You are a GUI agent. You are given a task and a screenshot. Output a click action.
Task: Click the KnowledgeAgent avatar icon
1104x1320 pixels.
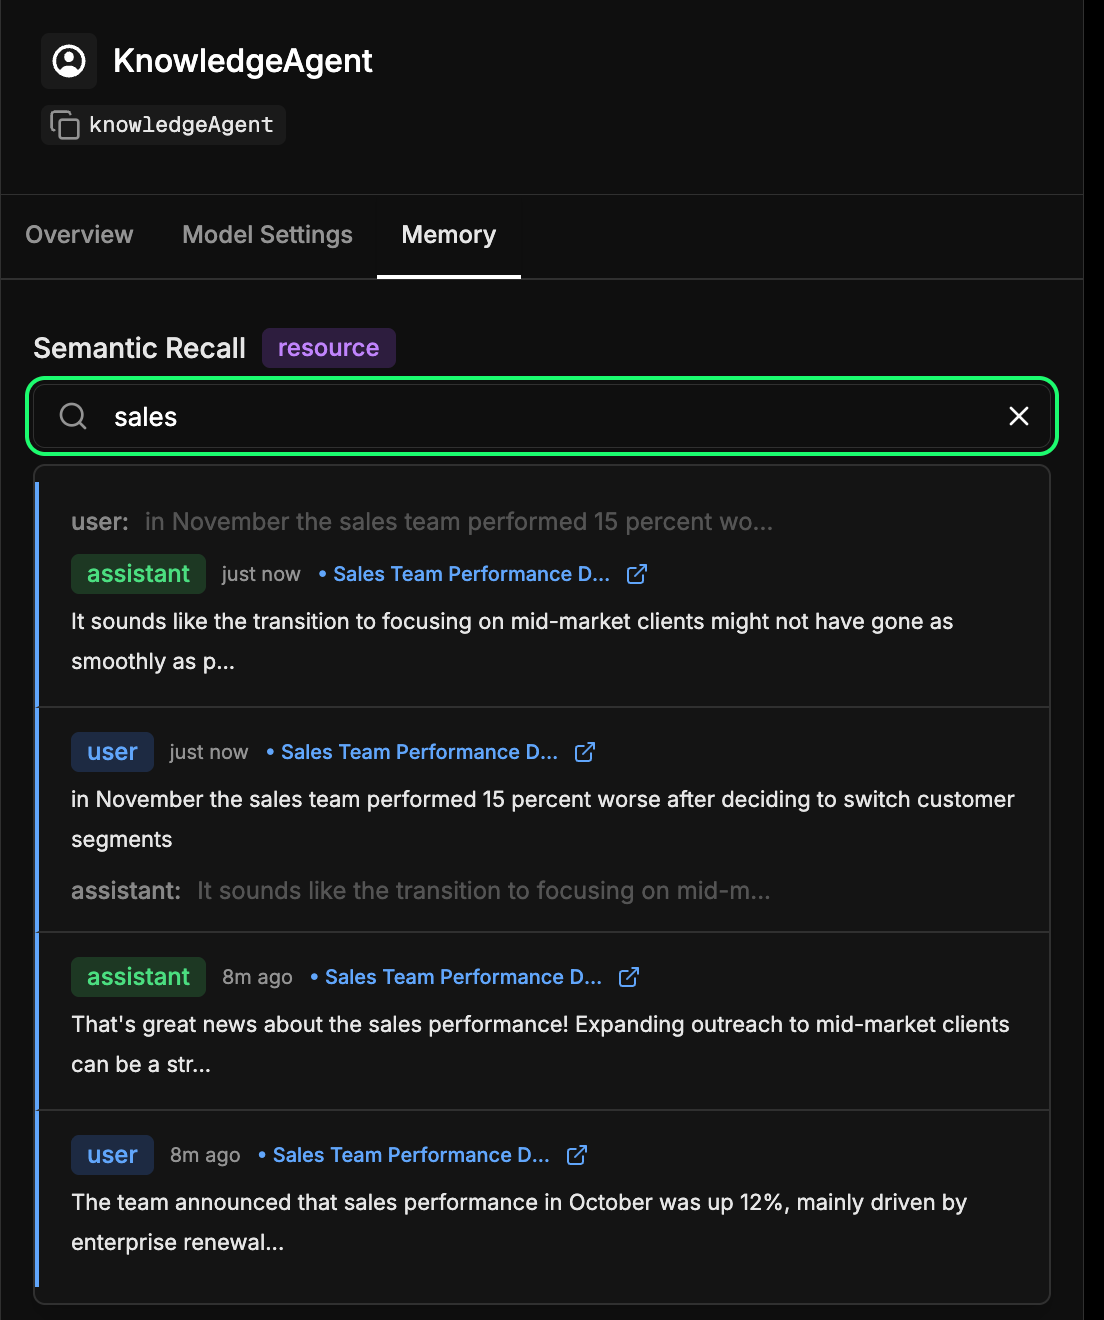68,60
